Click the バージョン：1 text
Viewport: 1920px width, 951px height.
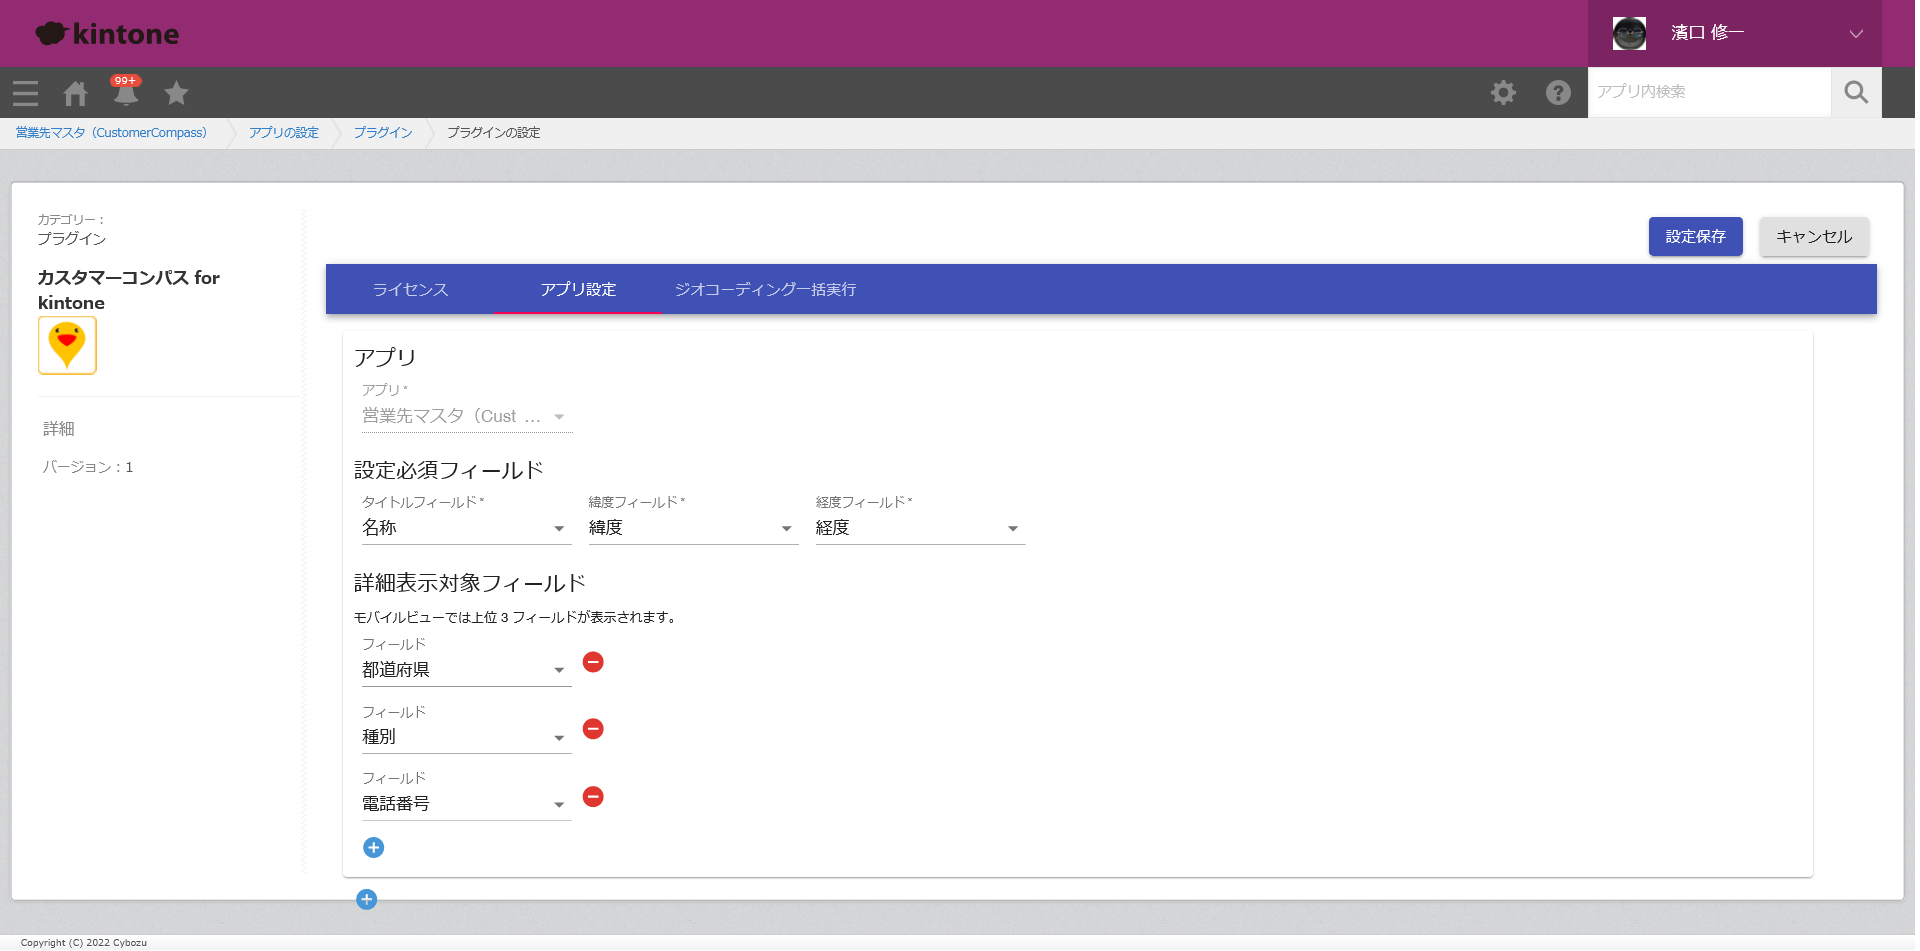click(87, 467)
